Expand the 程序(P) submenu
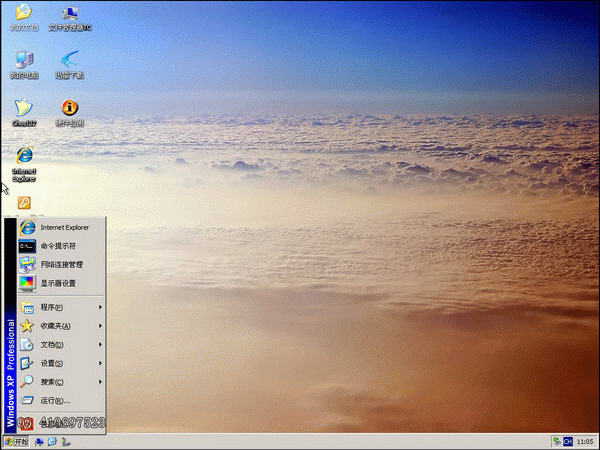 point(60,307)
